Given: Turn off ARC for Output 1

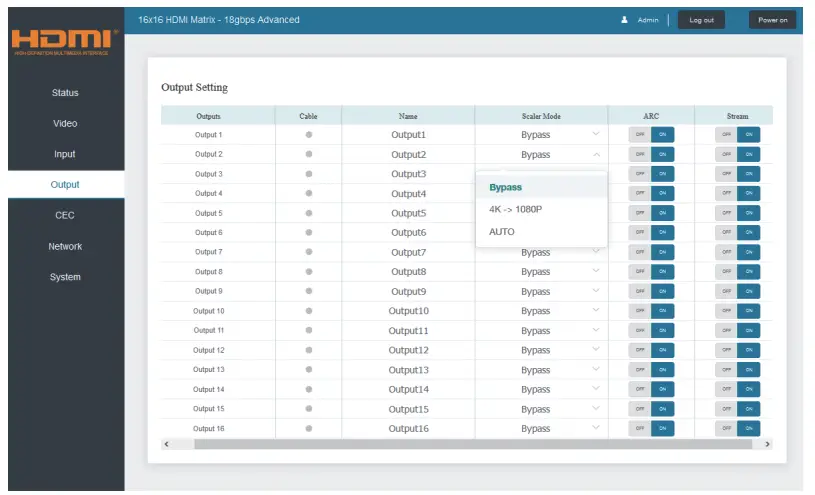Looking at the screenshot, I should (639, 135).
